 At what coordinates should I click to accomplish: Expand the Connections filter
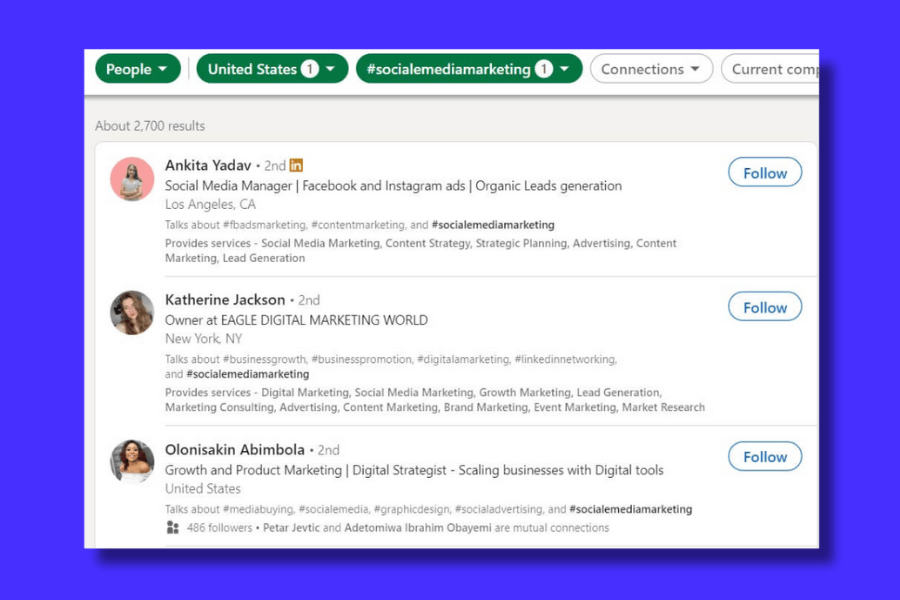pos(651,68)
